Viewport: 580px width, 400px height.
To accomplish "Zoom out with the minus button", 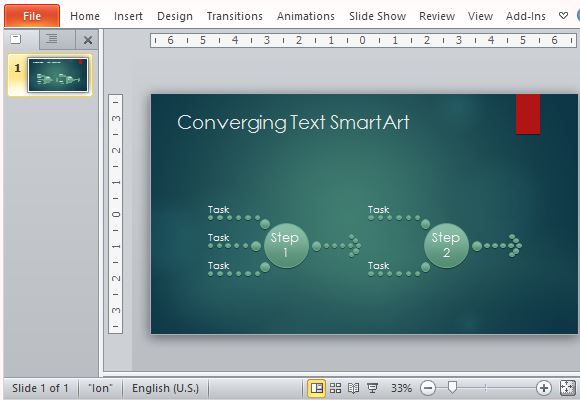I will (428, 388).
